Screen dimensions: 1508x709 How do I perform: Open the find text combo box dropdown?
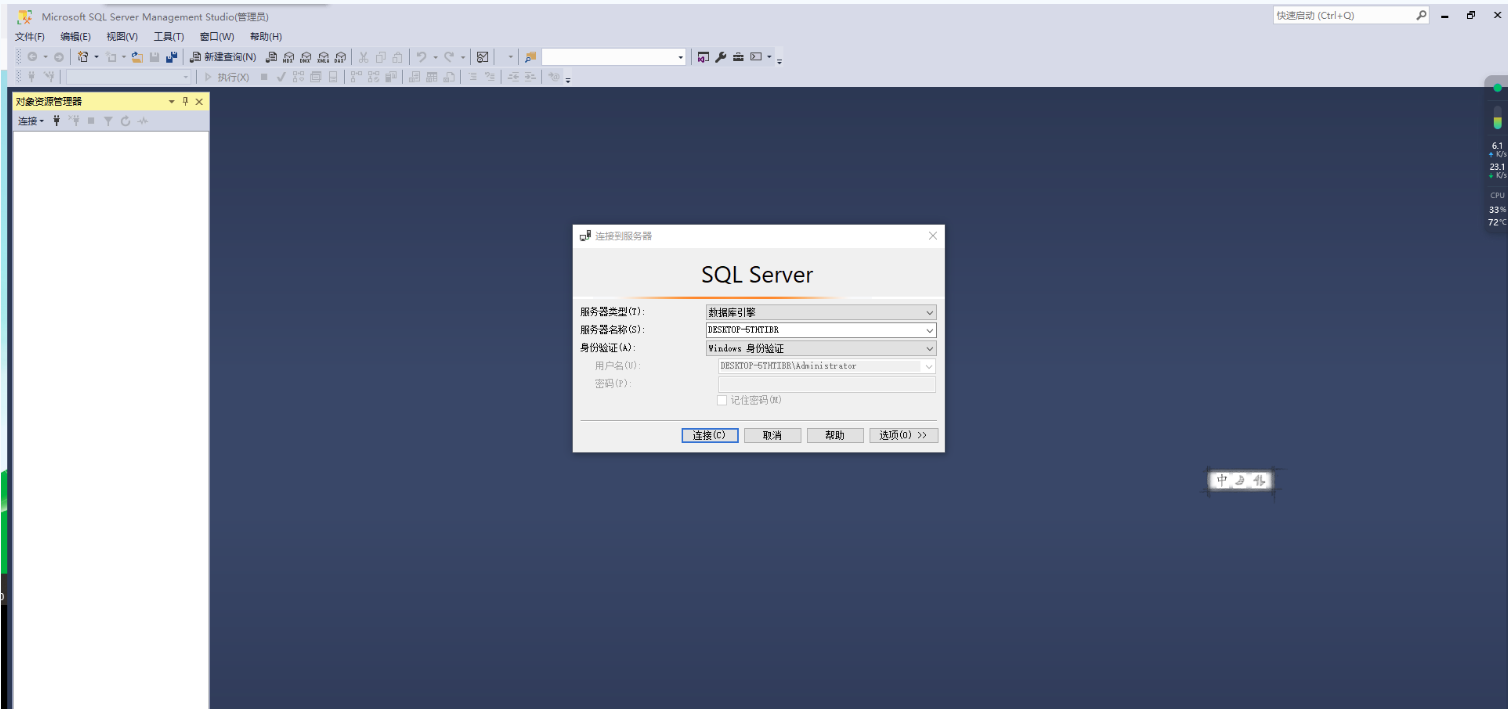[681, 57]
